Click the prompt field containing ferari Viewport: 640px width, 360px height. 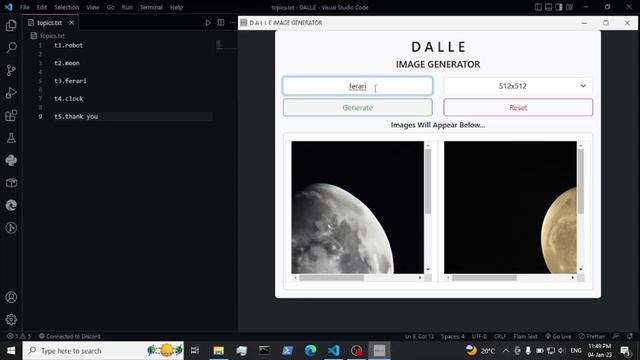click(x=358, y=86)
